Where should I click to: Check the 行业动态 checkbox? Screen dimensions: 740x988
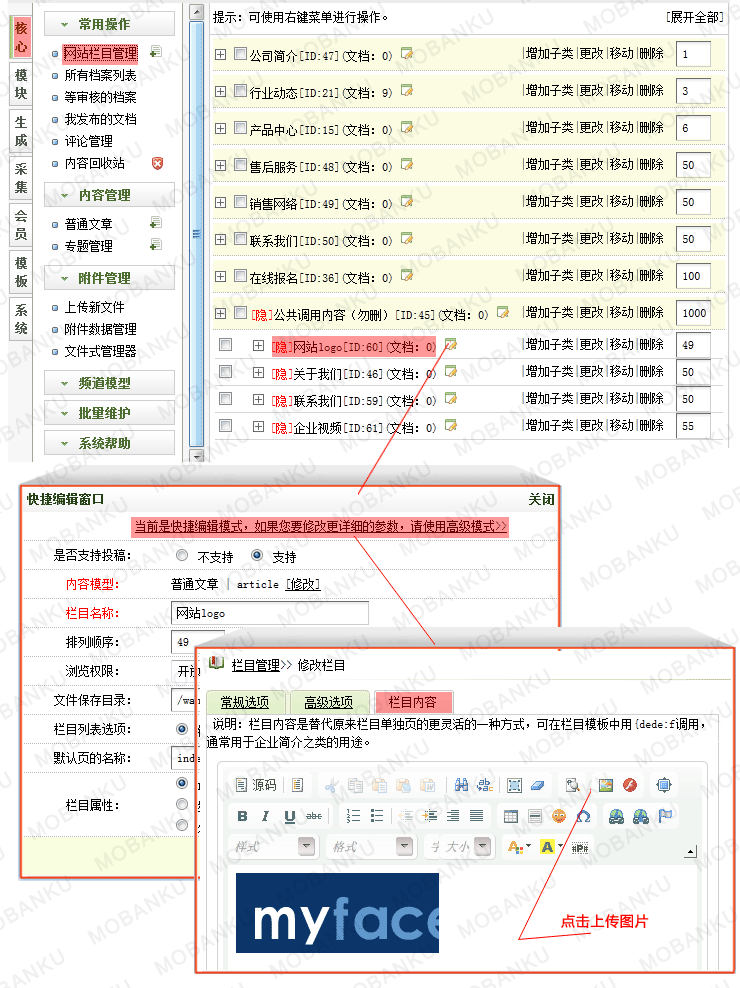(240, 91)
